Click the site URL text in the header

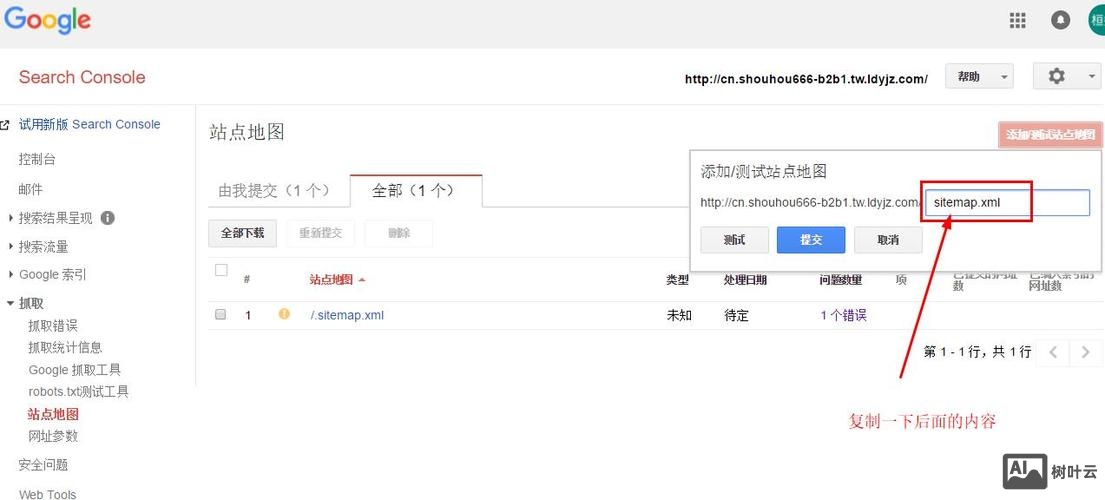tap(806, 79)
